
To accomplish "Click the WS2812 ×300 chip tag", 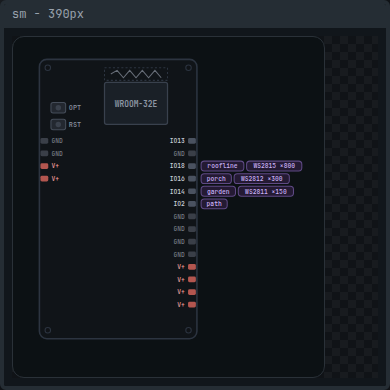I will (262, 179).
